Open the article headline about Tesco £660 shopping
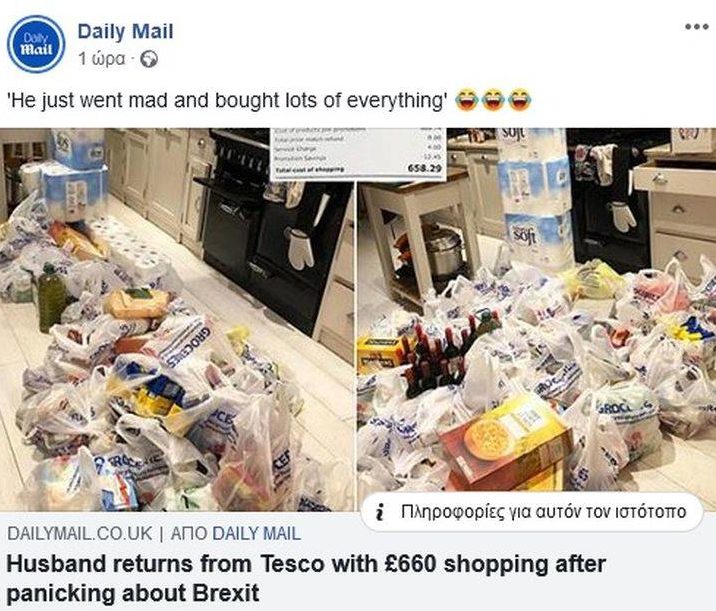Viewport: 716px width, 611px height. [x=306, y=579]
